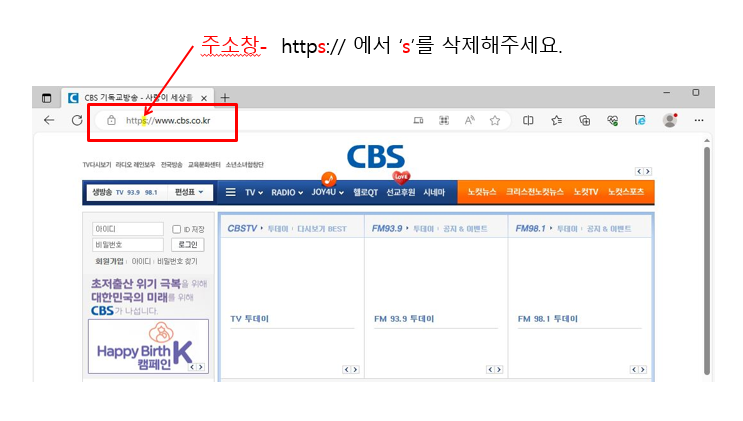Viewport: 743px width, 421px height.
Task: Click the top banner next arrow near logo
Action: (648, 171)
